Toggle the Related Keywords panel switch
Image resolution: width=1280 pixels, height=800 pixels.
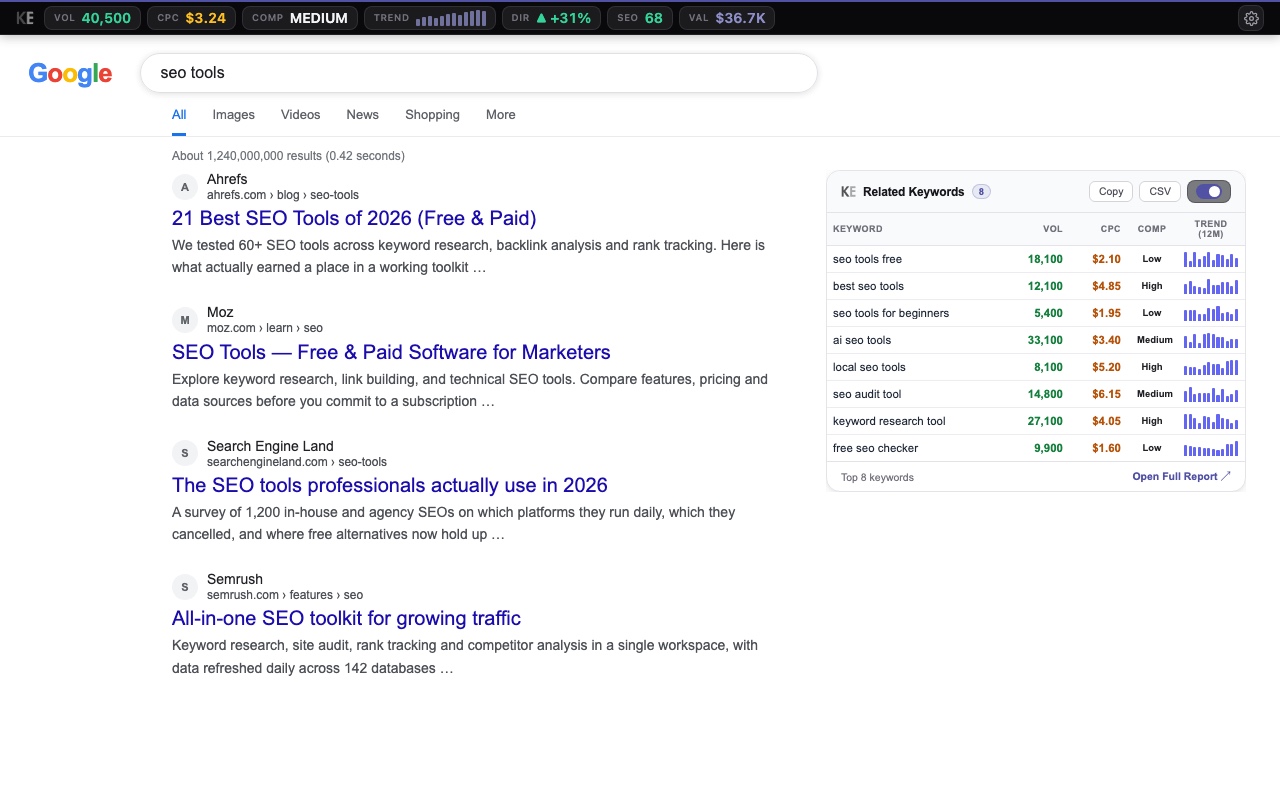[x=1209, y=191]
